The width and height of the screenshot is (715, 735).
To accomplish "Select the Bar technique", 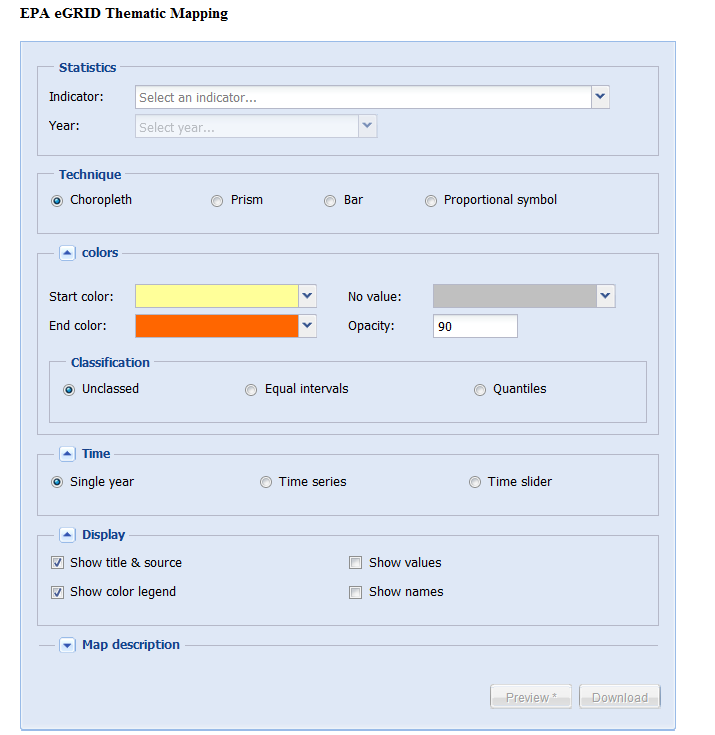I will point(330,201).
